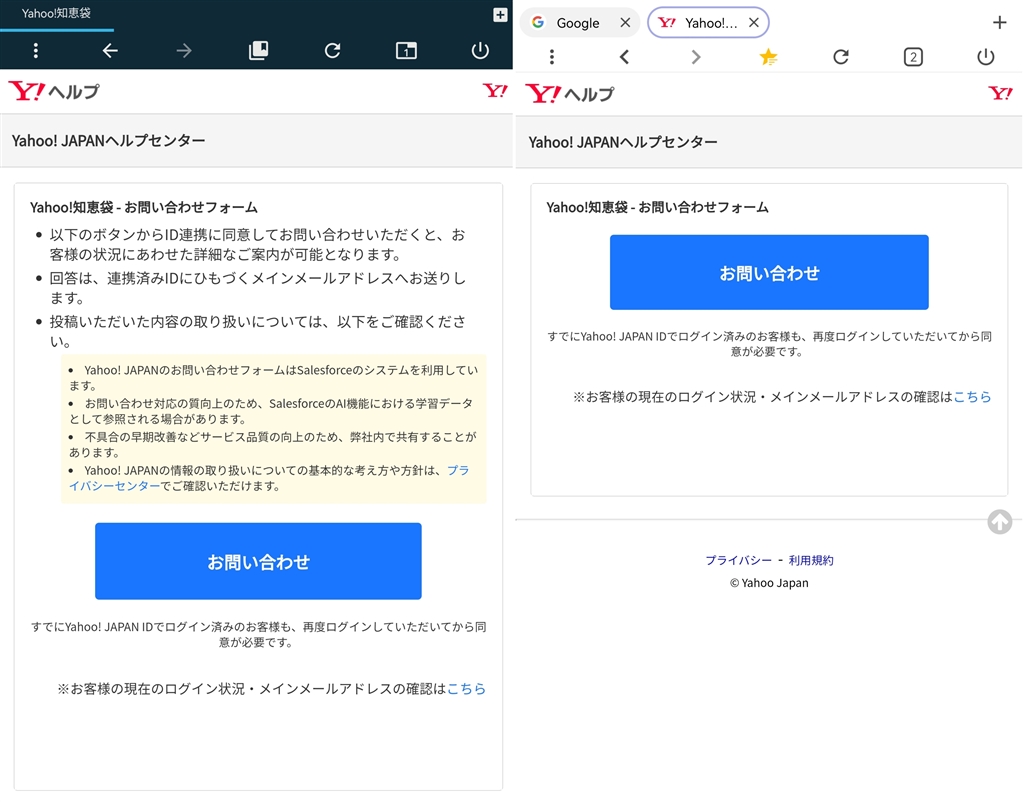This screenshot has width=1024, height=802.
Task: Click the Y! ヘルプ logo in left browser
Action: click(54, 91)
